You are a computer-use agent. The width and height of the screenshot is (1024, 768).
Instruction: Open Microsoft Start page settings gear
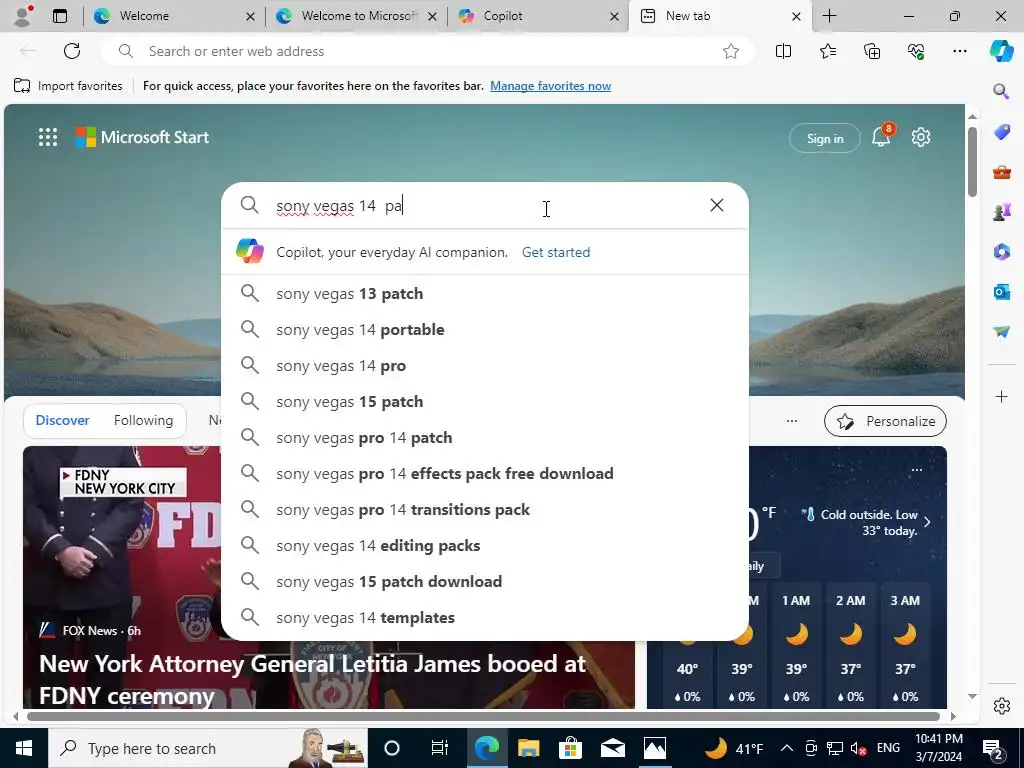pyautogui.click(x=921, y=137)
